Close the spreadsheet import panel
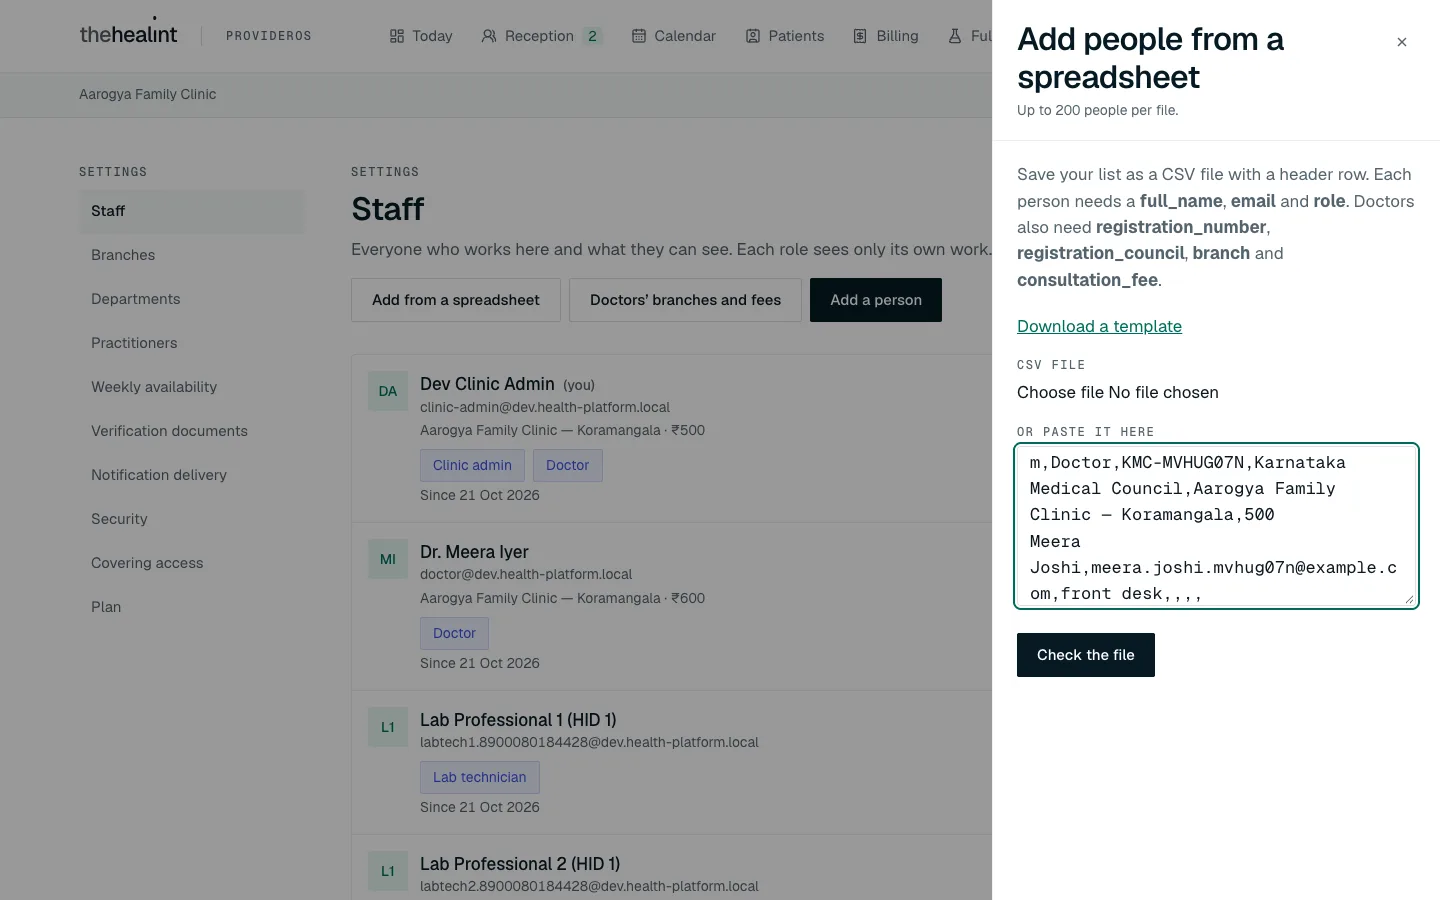The width and height of the screenshot is (1440, 900). [x=1402, y=42]
